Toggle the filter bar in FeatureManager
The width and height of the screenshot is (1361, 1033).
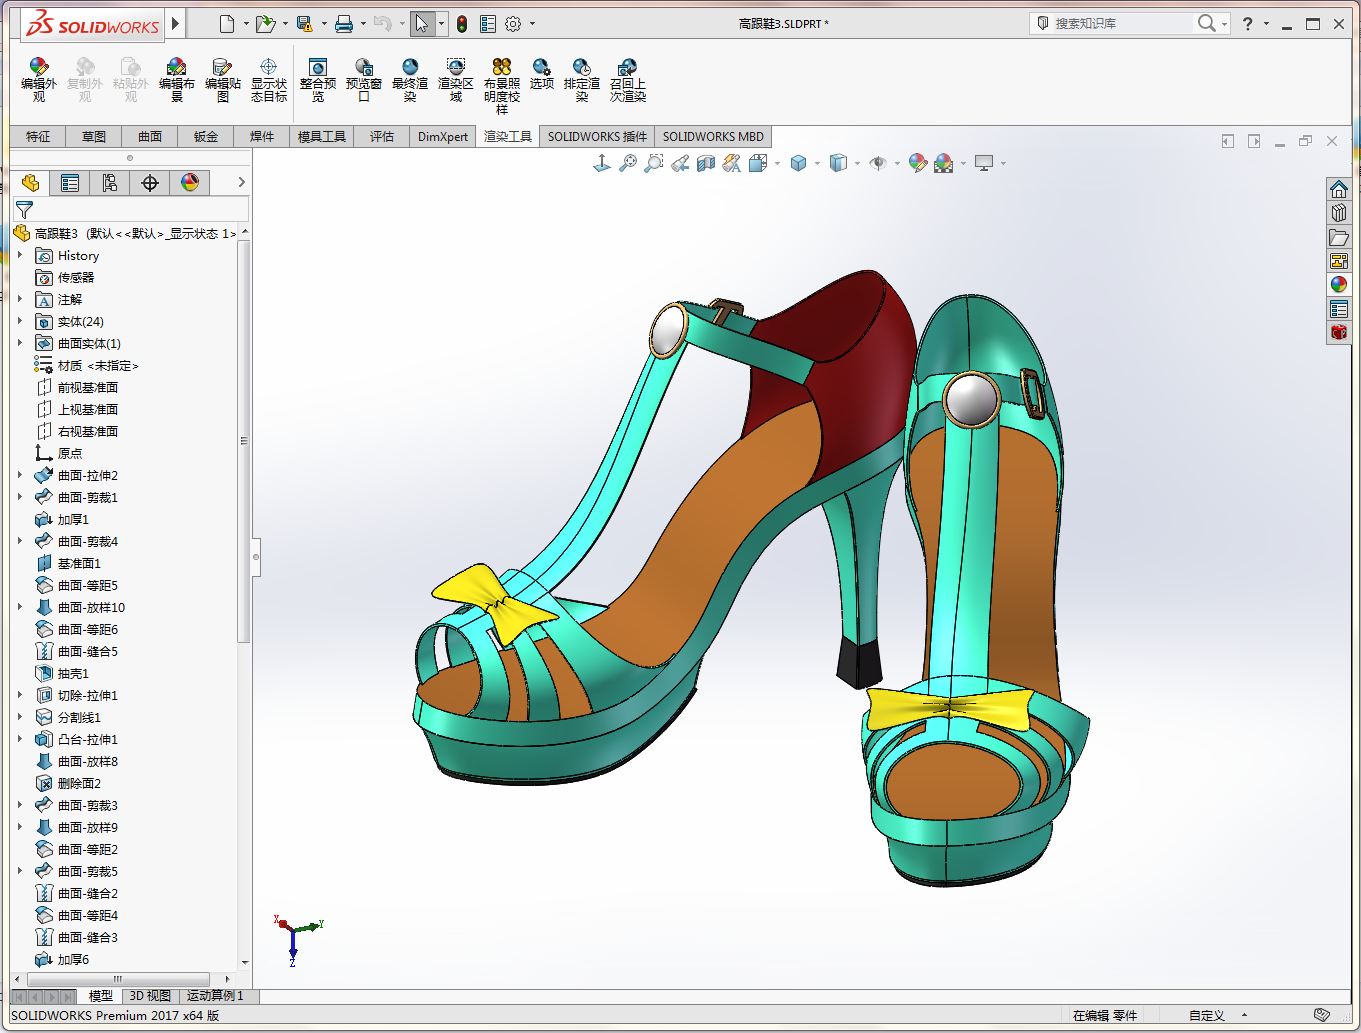(23, 210)
